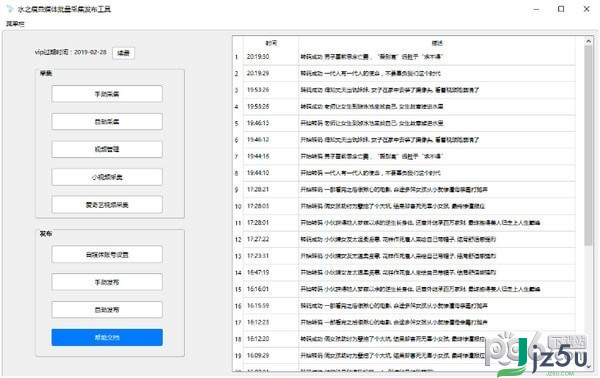Click the log scrollbar down arrow
Image resolution: width=600 pixels, height=378 pixels.
[x=589, y=367]
